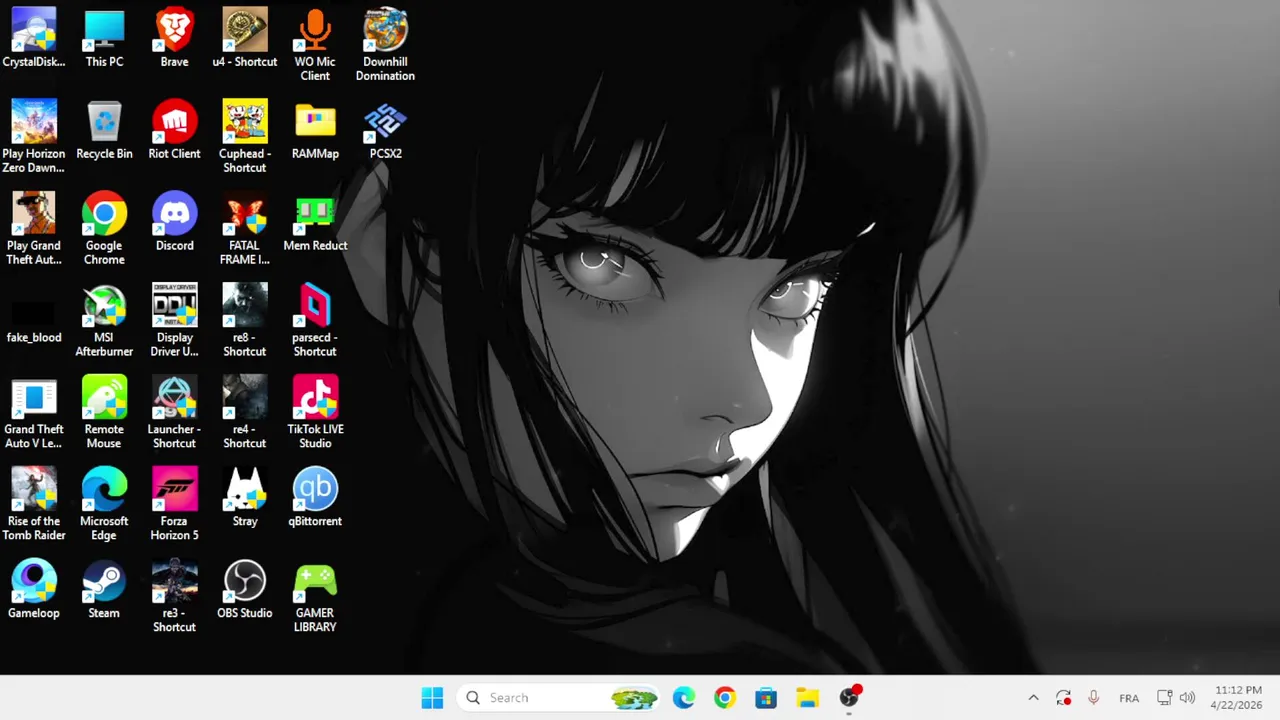
Task: Open the FRA language switcher
Action: tap(1129, 698)
